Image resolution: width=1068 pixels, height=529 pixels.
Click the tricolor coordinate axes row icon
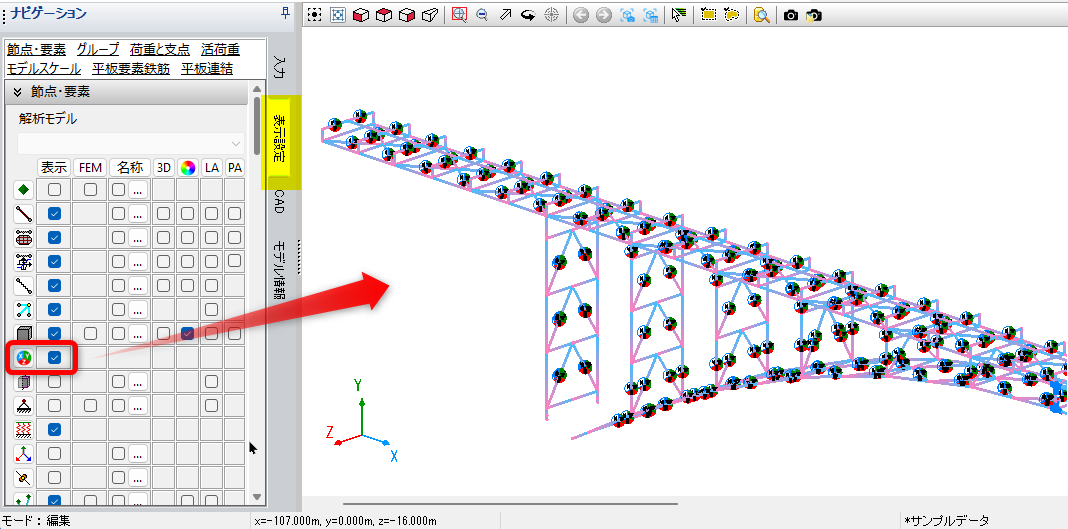tap(24, 453)
